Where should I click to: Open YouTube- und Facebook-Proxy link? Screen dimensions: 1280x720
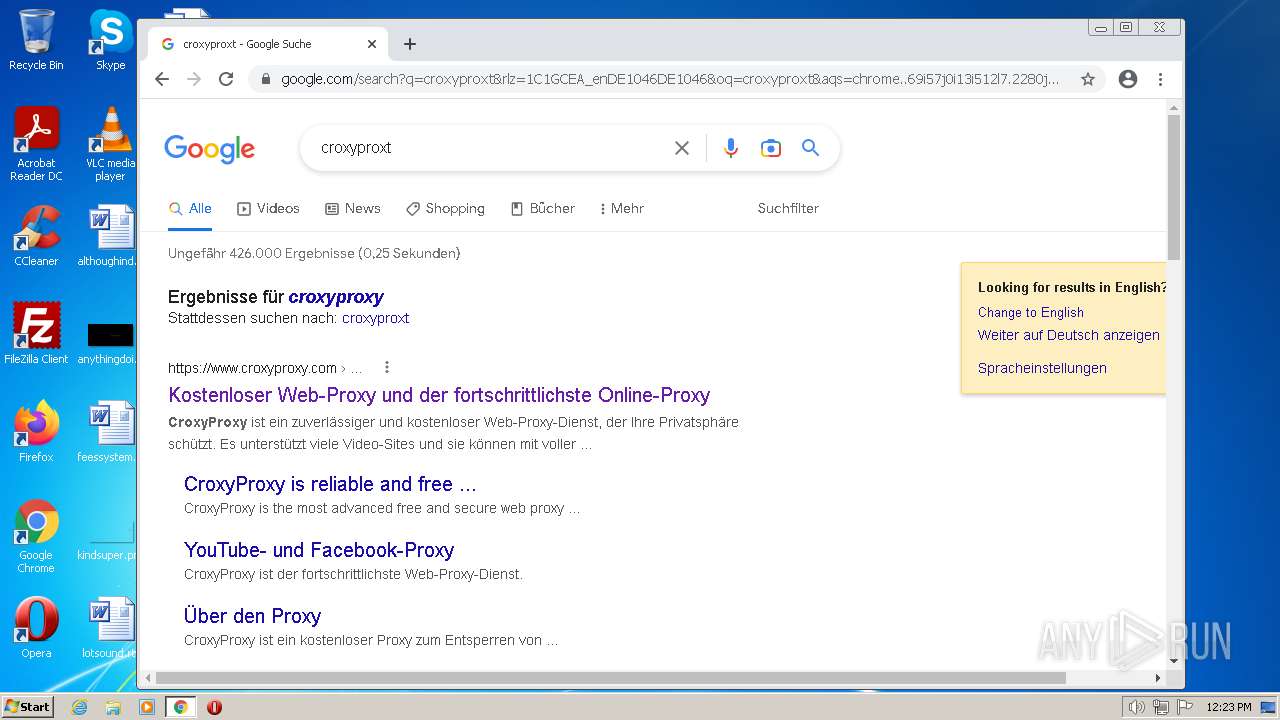(x=319, y=550)
